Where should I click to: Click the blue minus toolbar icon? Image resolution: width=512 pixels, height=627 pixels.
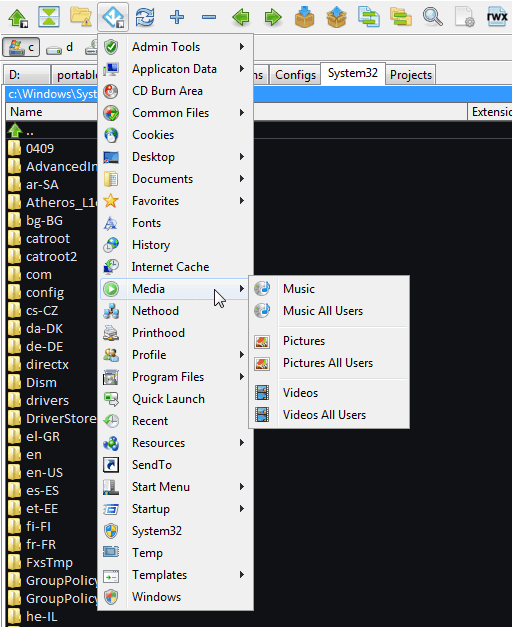click(209, 17)
